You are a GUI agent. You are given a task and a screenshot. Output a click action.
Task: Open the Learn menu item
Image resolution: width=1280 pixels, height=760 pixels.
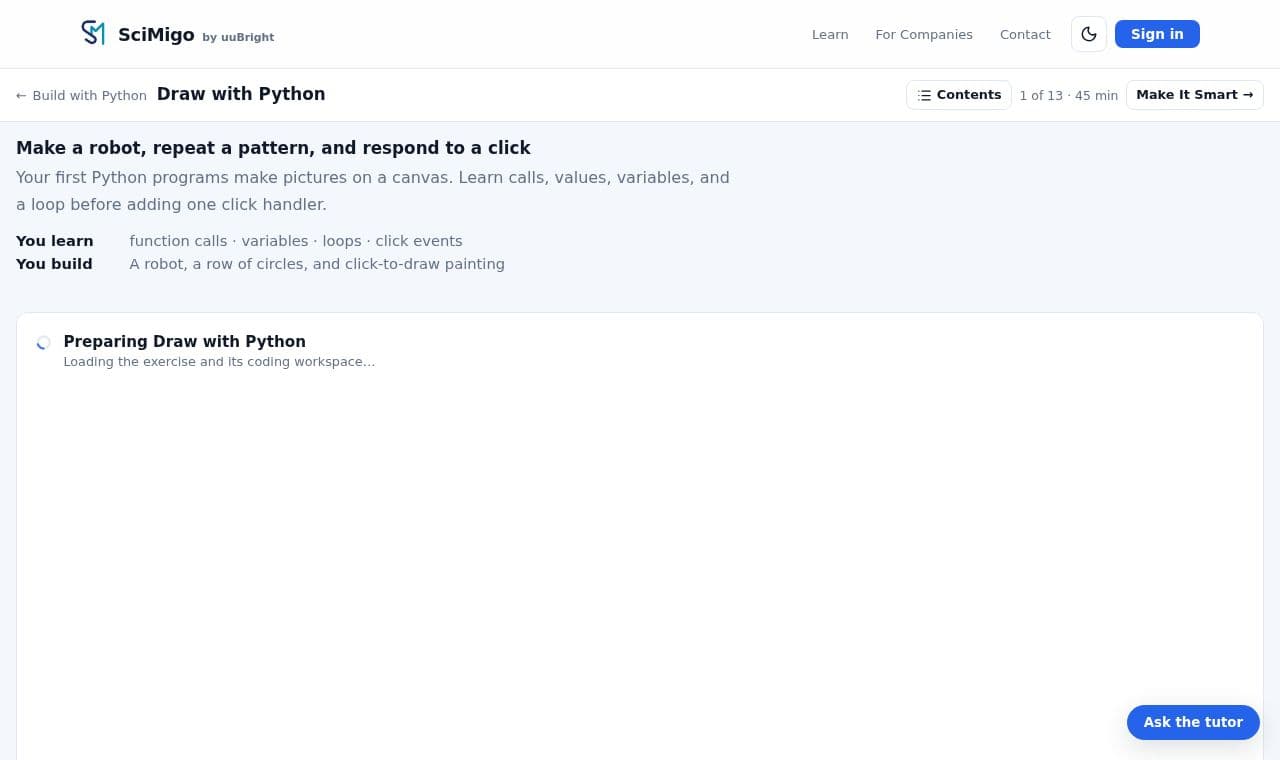(830, 34)
